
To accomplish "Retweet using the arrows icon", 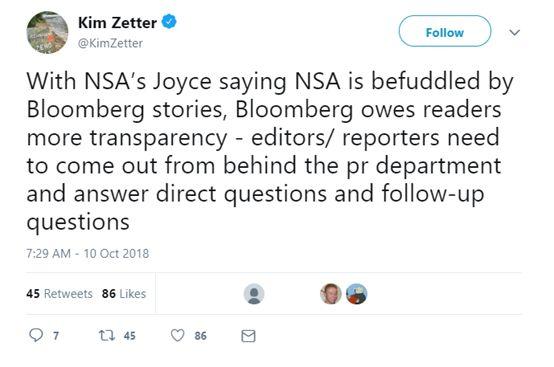I will (x=106, y=335).
